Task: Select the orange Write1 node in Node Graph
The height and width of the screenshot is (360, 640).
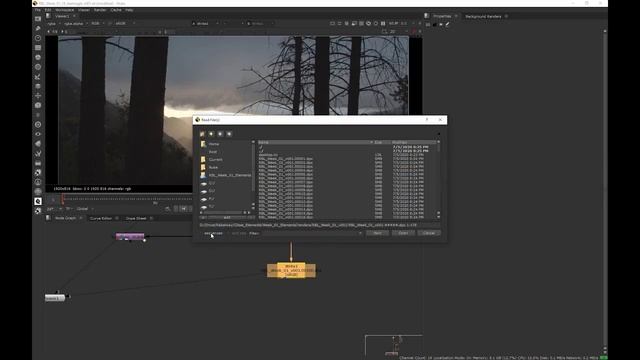Action: [x=291, y=270]
